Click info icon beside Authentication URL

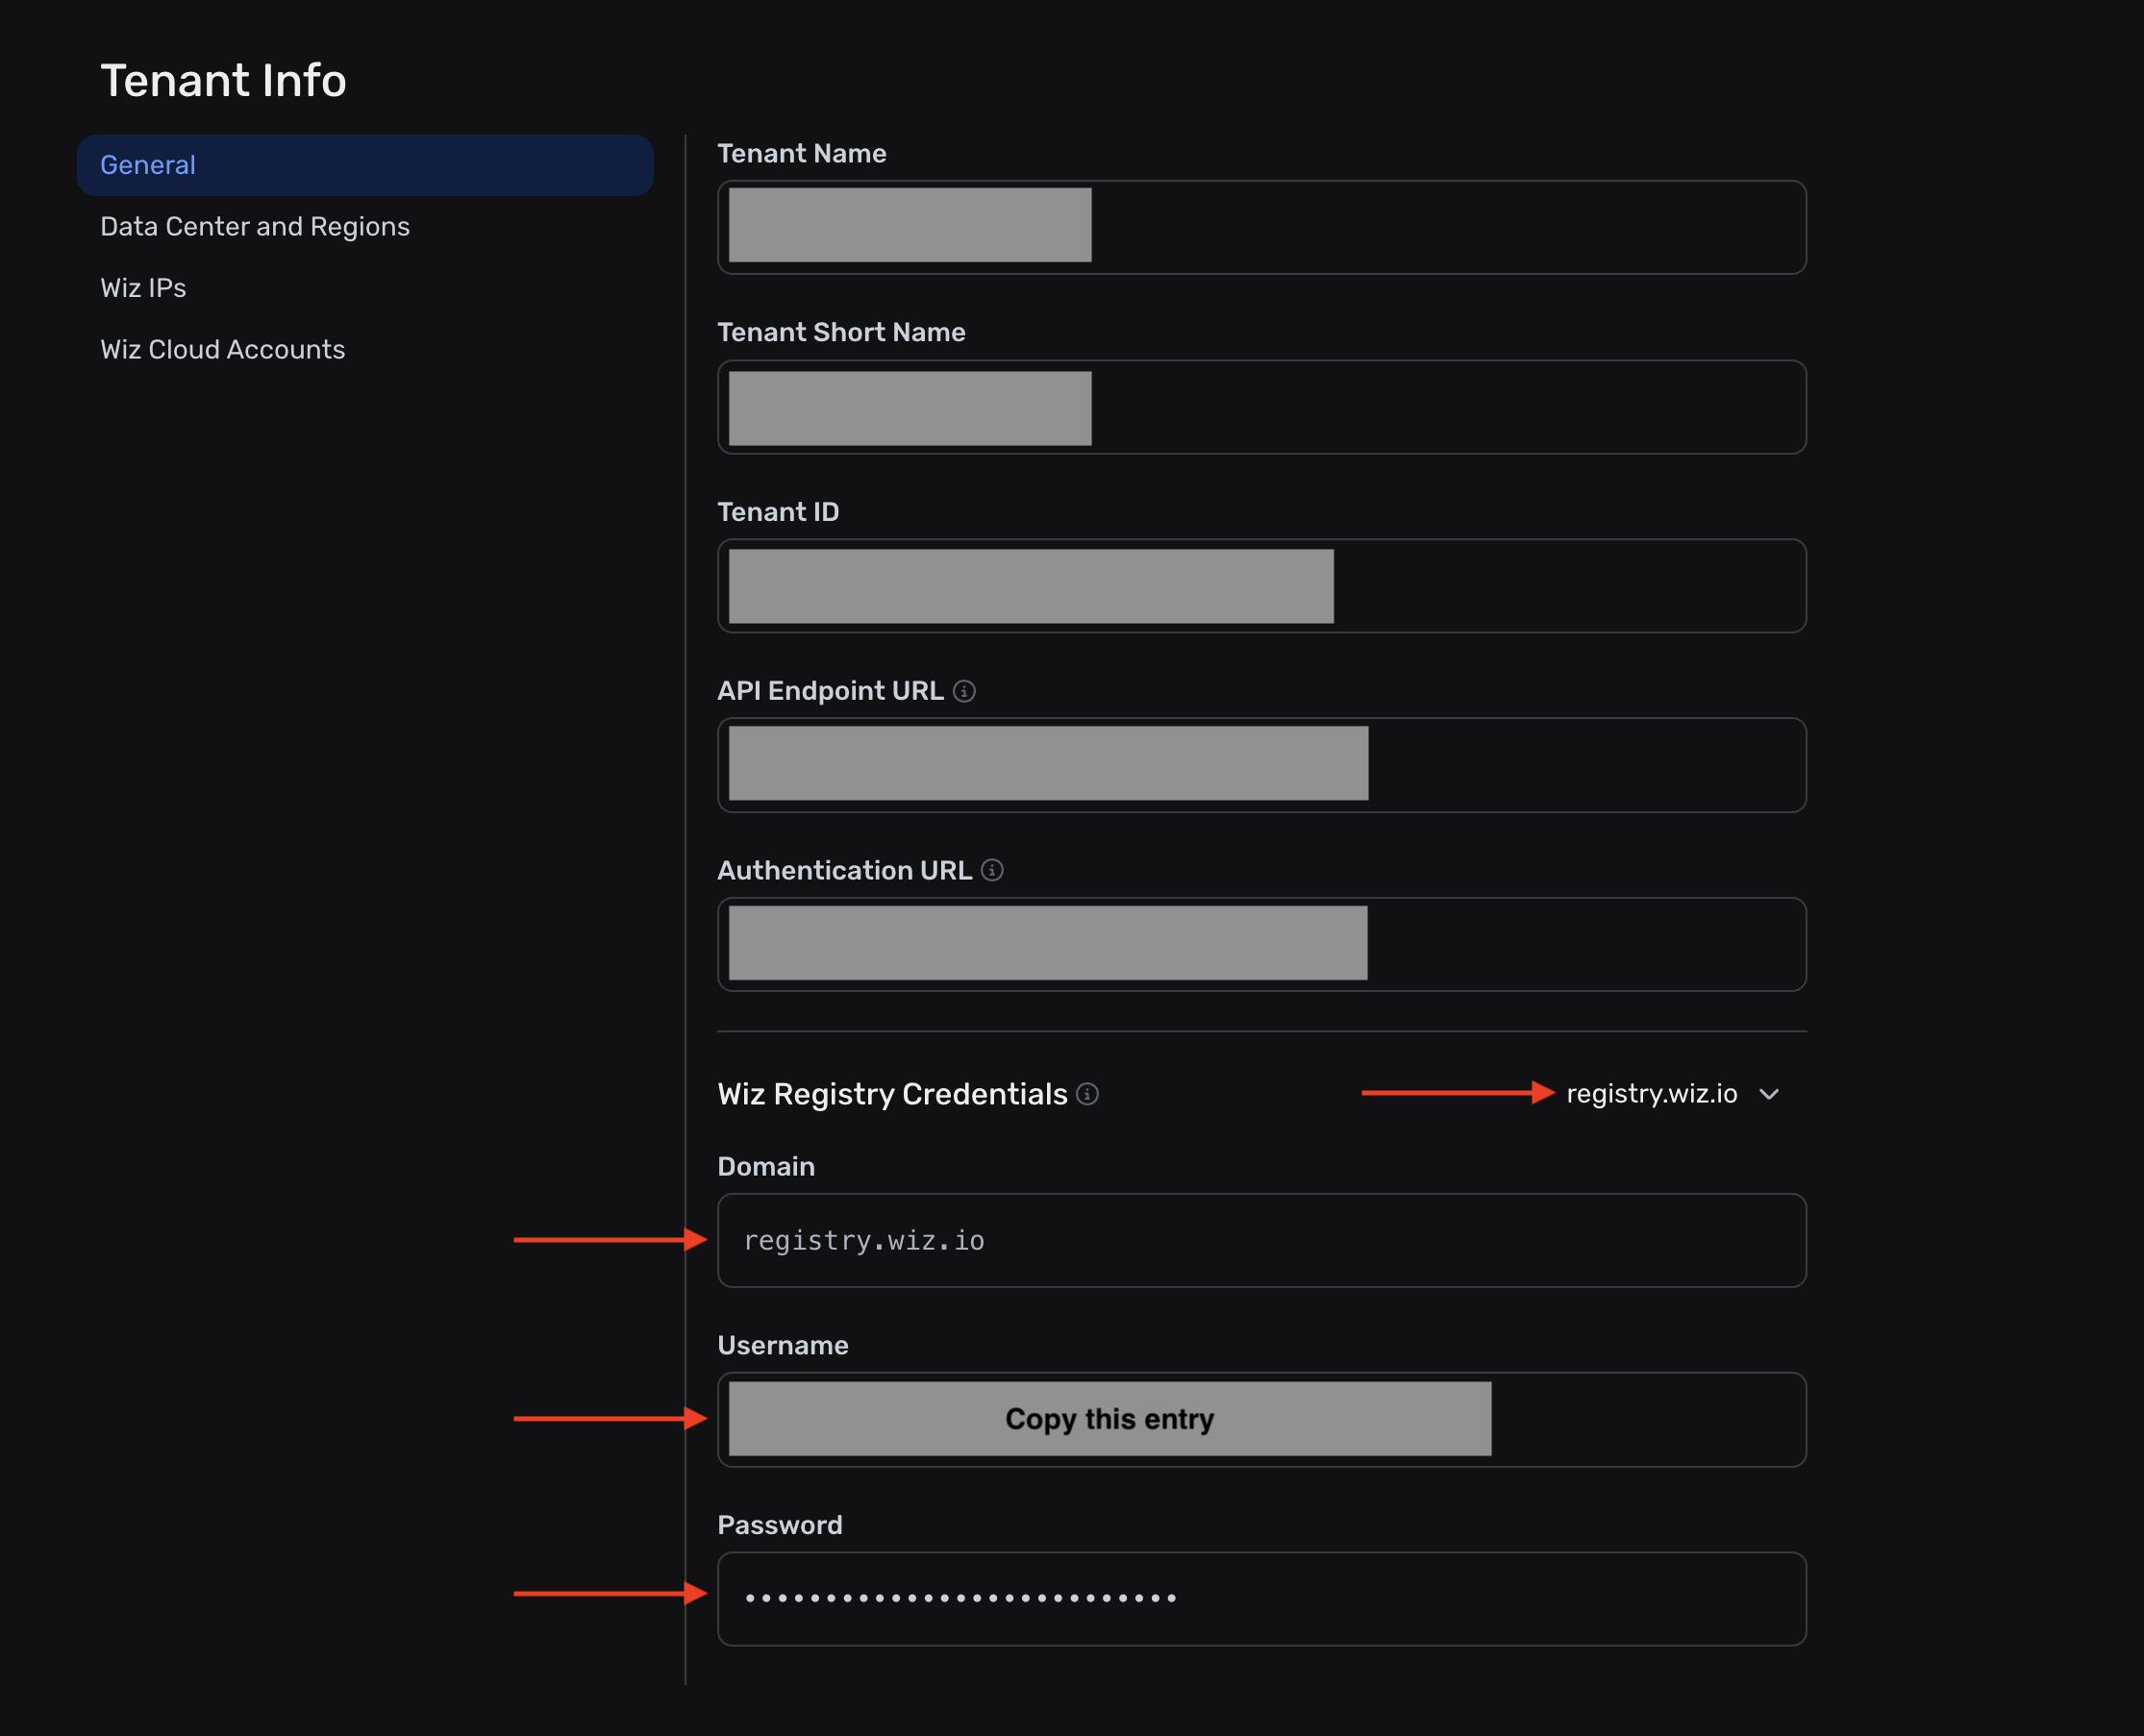(x=992, y=870)
